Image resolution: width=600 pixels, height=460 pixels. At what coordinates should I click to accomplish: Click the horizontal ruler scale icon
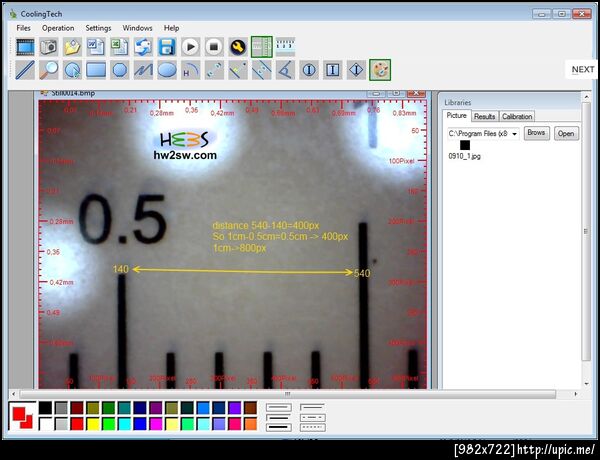(285, 47)
